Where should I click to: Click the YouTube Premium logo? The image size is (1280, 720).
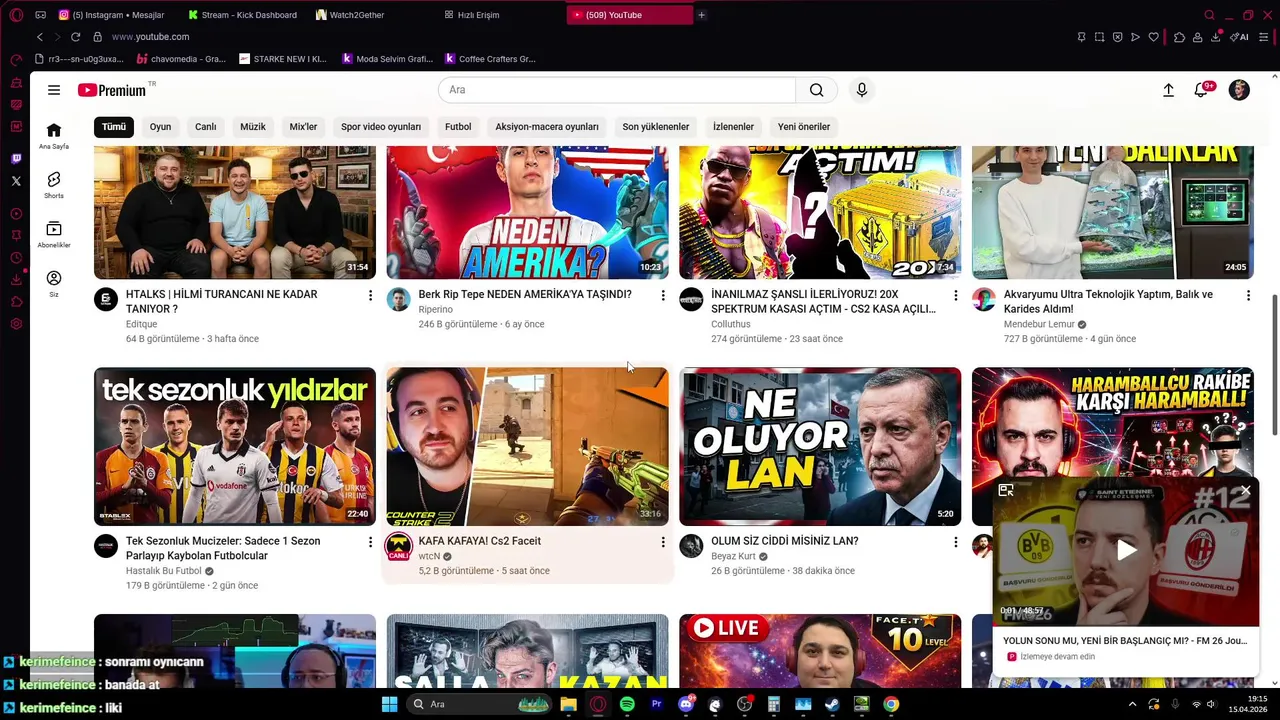coord(112,90)
